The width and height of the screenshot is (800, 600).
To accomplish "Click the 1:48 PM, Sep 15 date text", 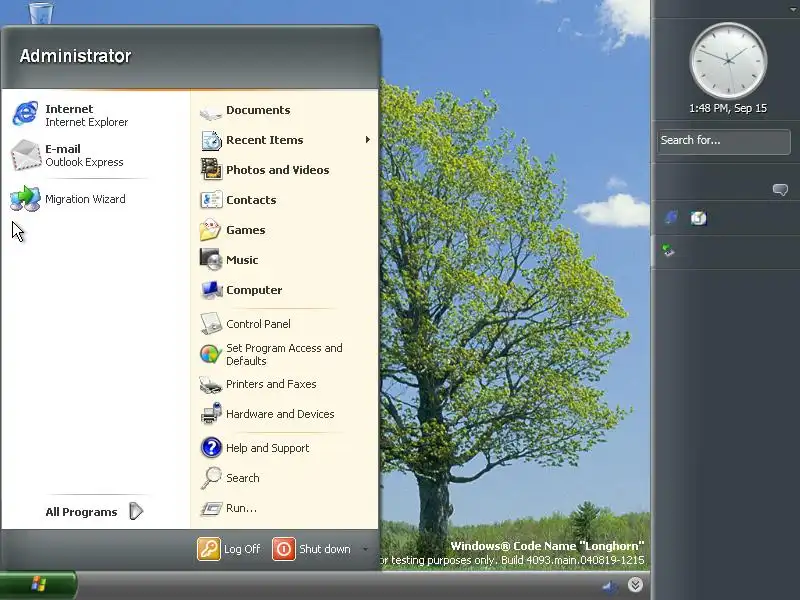I will tap(728, 108).
